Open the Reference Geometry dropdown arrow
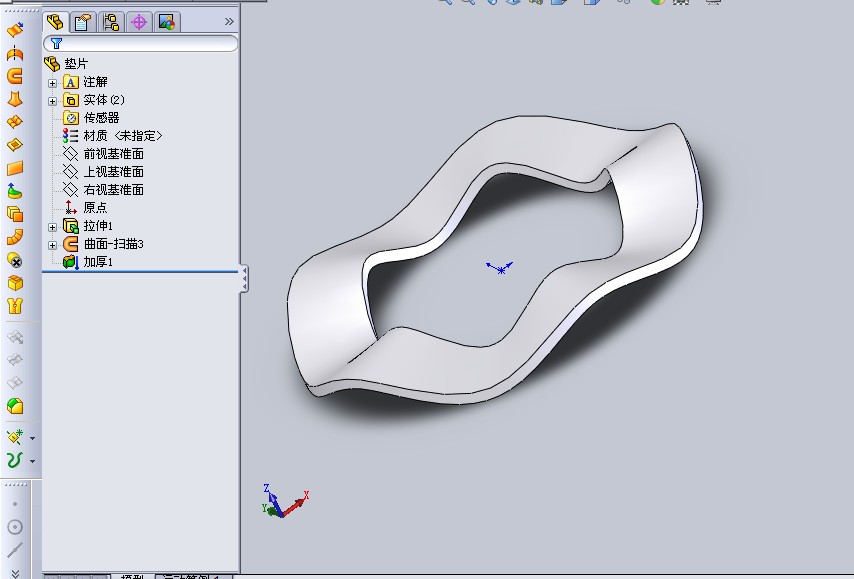Image resolution: width=854 pixels, height=579 pixels. pyautogui.click(x=33, y=438)
